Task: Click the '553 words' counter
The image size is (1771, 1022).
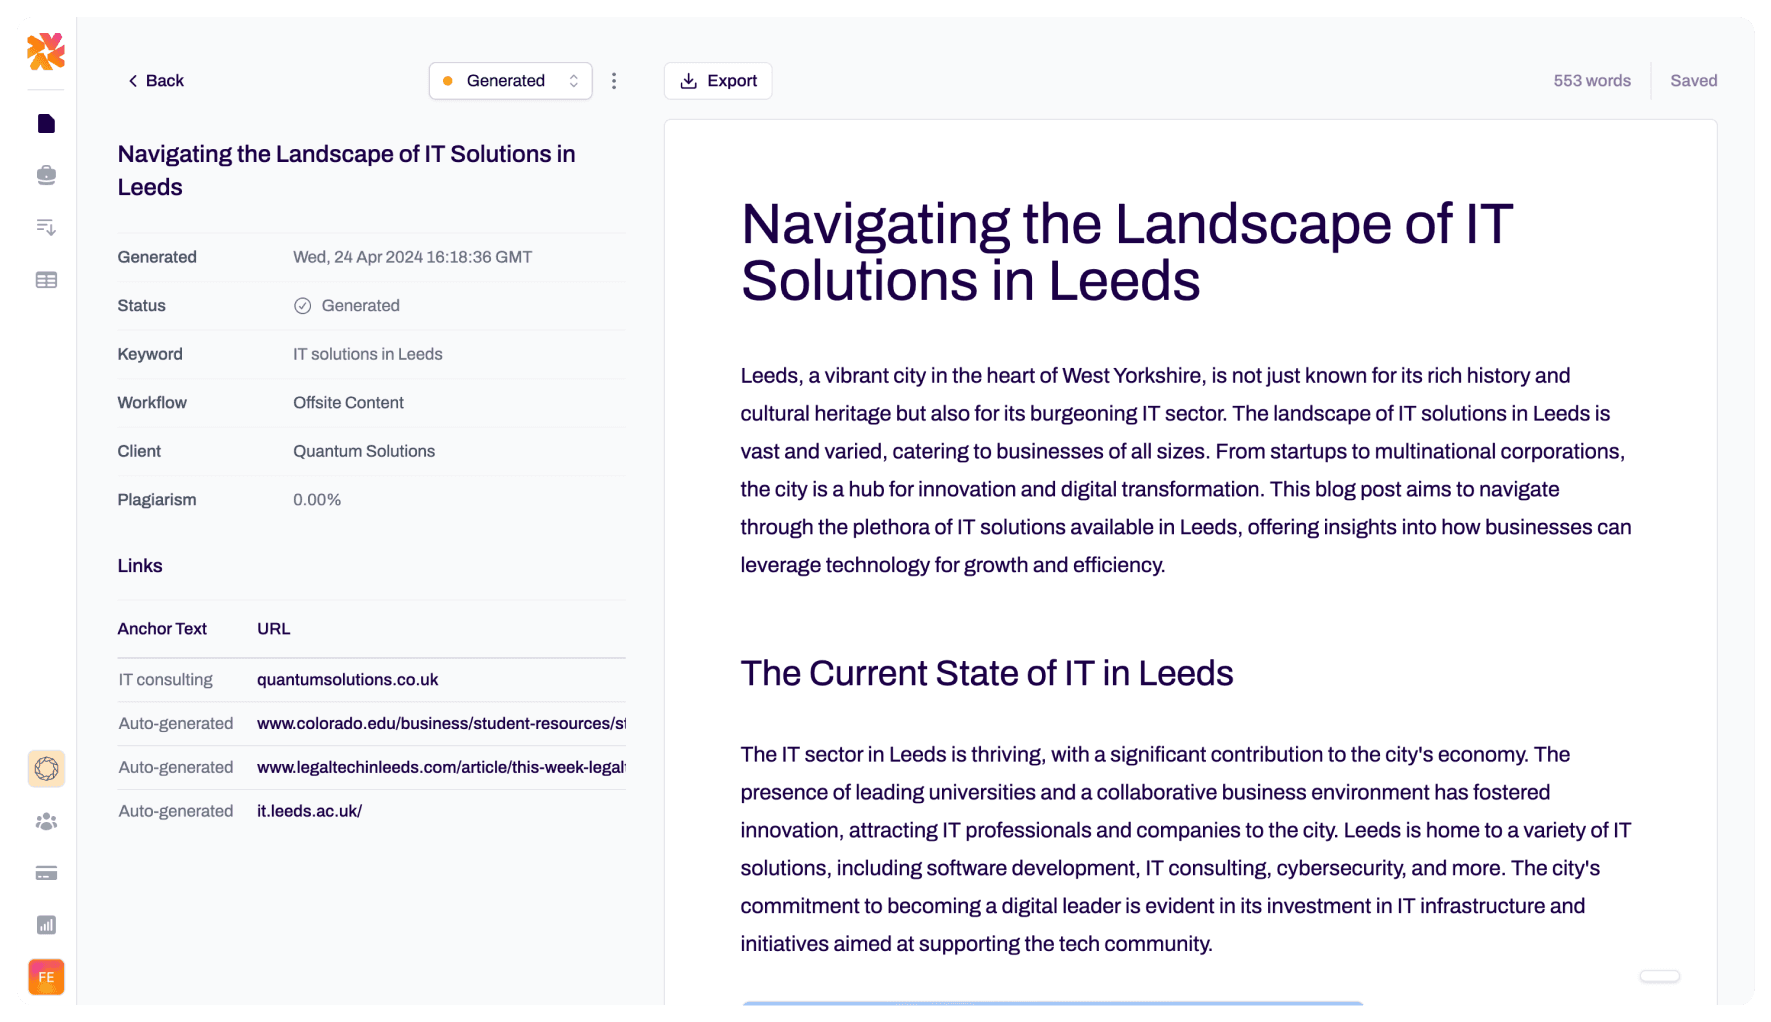Action: coord(1592,81)
